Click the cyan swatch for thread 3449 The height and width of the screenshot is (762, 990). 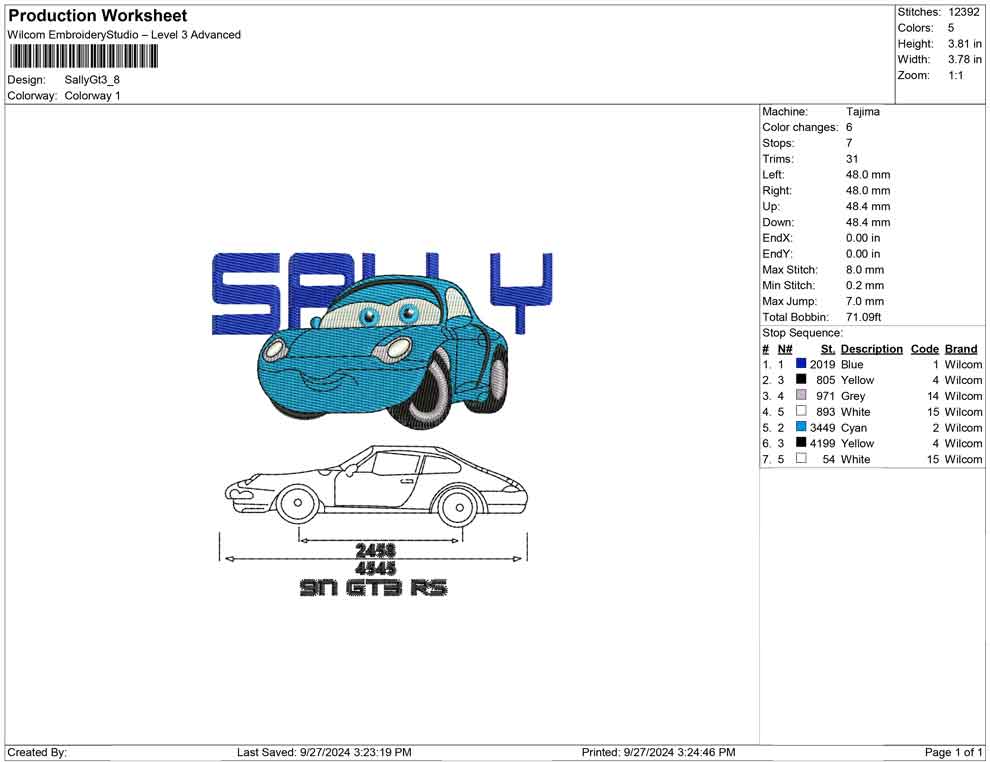click(x=801, y=427)
